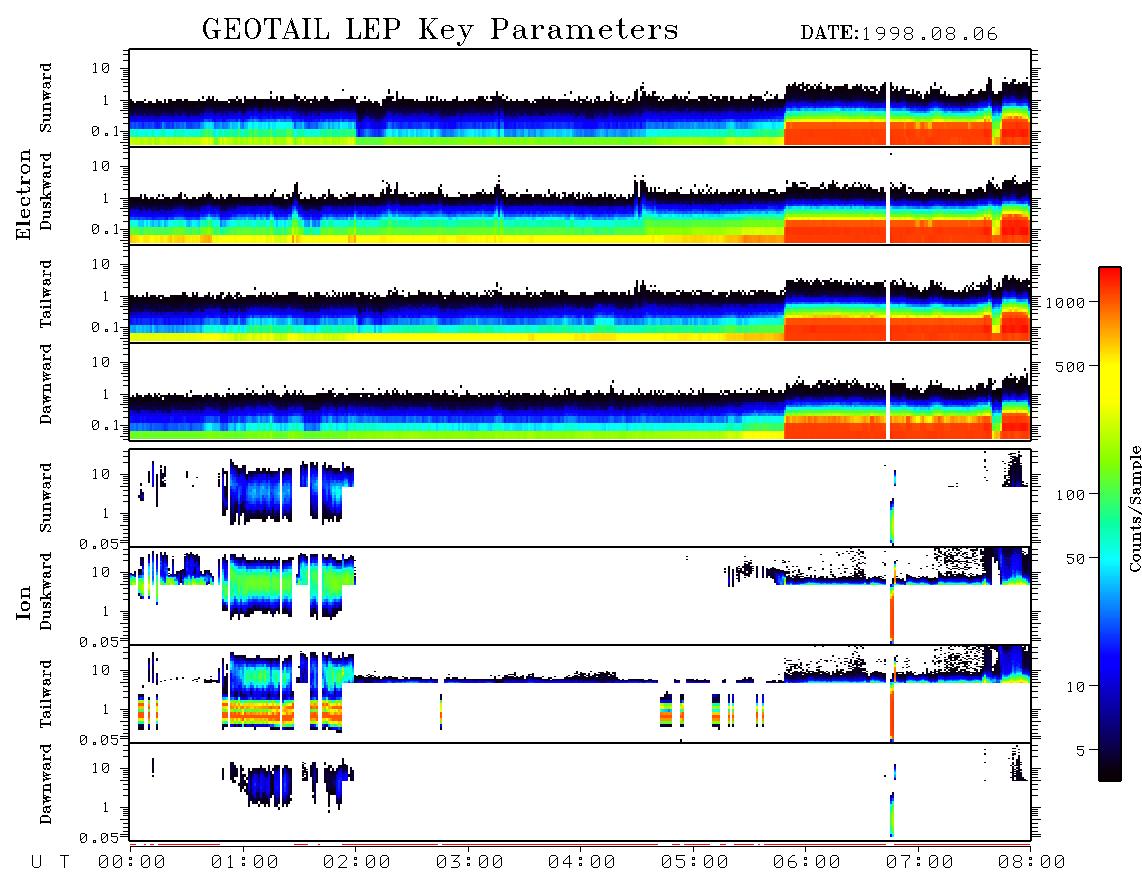Click the "Counts/Sample" color bar label

point(1134,508)
